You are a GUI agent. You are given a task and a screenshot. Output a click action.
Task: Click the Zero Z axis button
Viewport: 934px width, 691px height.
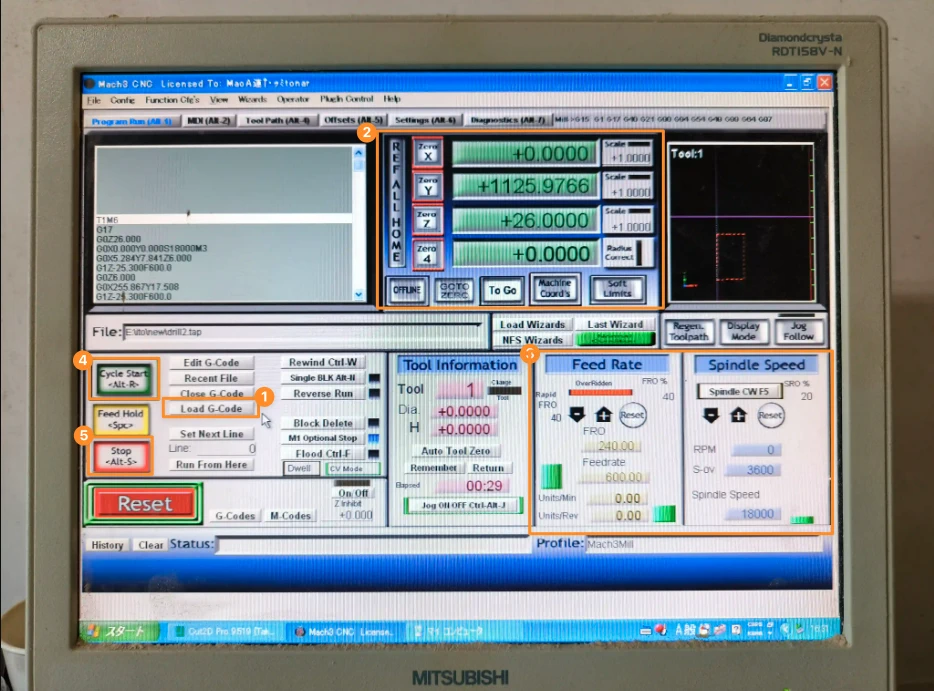pos(427,220)
